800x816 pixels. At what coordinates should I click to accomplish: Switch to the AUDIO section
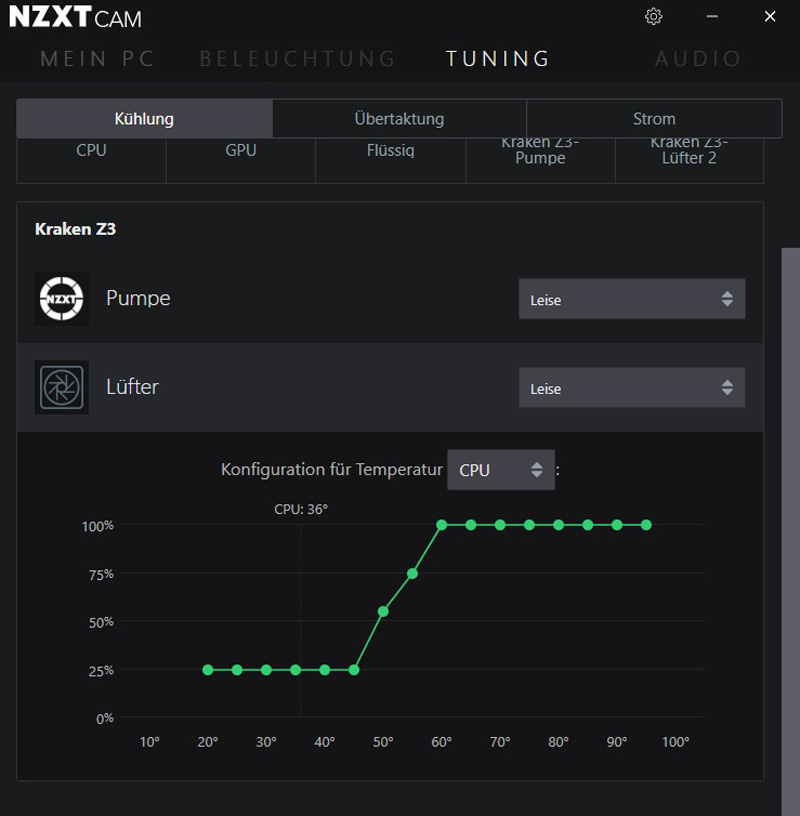698,59
